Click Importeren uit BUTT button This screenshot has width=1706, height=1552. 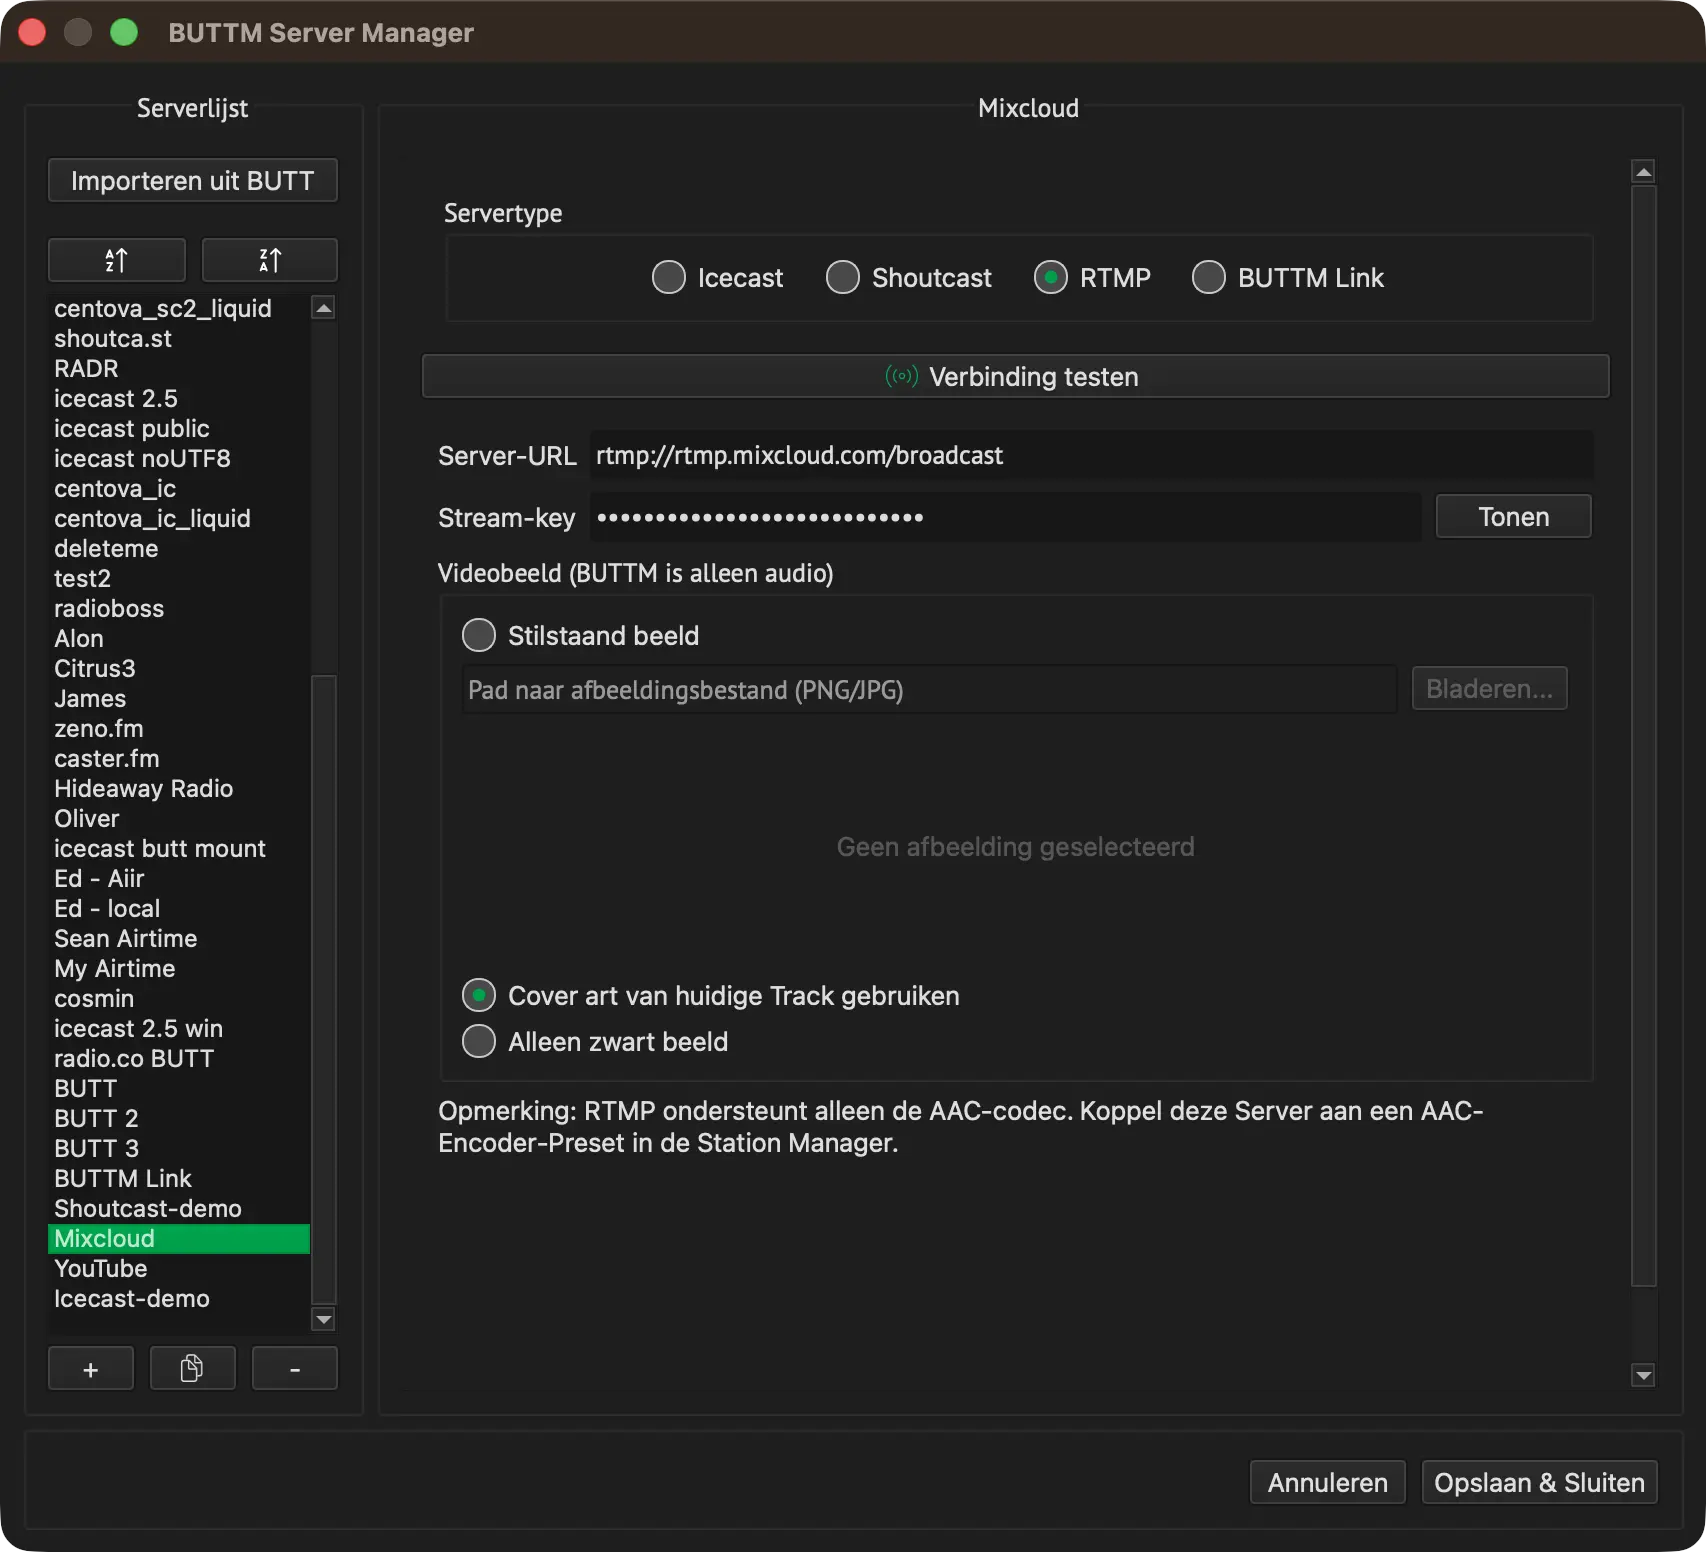[193, 181]
